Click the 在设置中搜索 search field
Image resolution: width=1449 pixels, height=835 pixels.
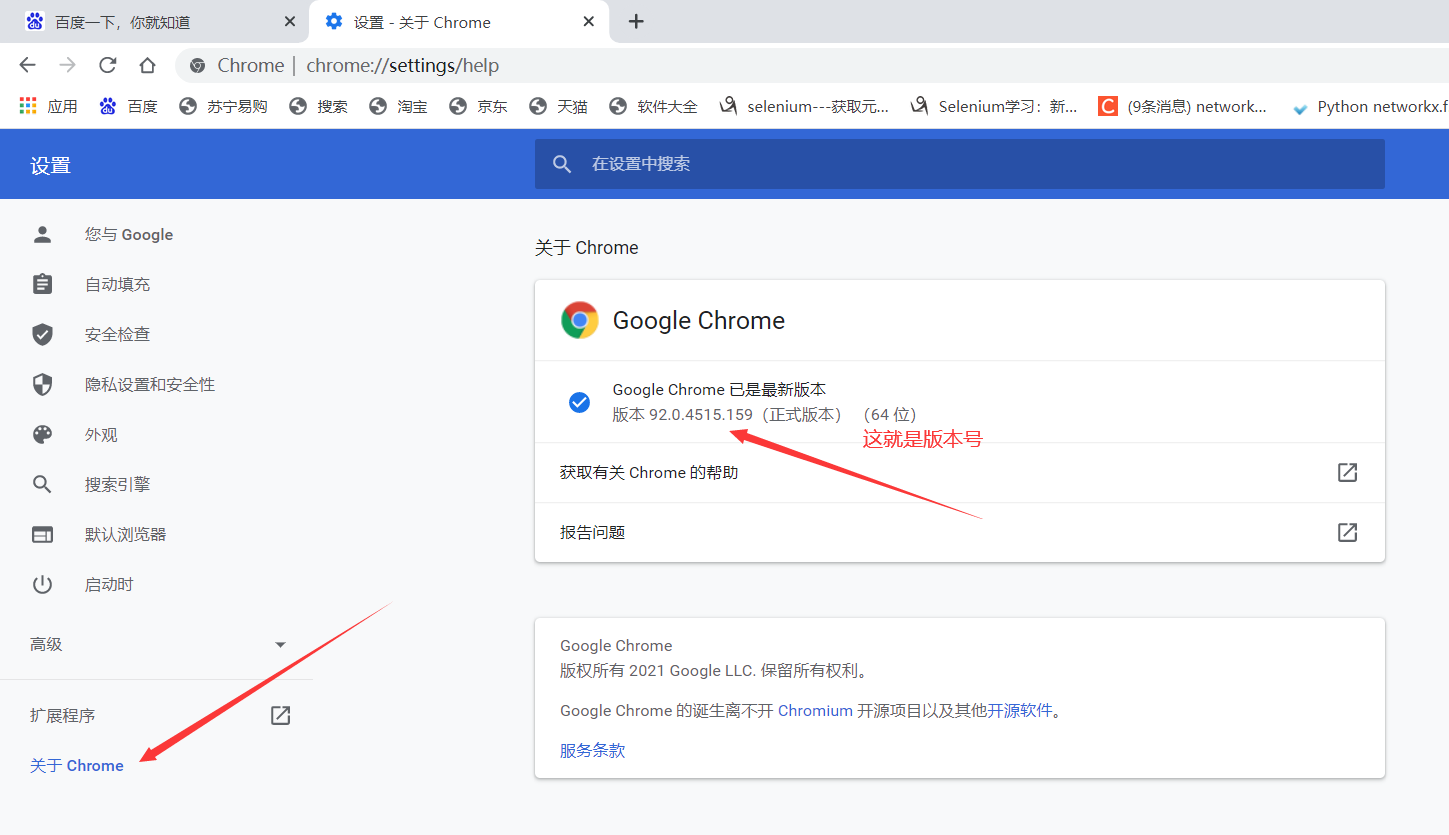pos(960,164)
